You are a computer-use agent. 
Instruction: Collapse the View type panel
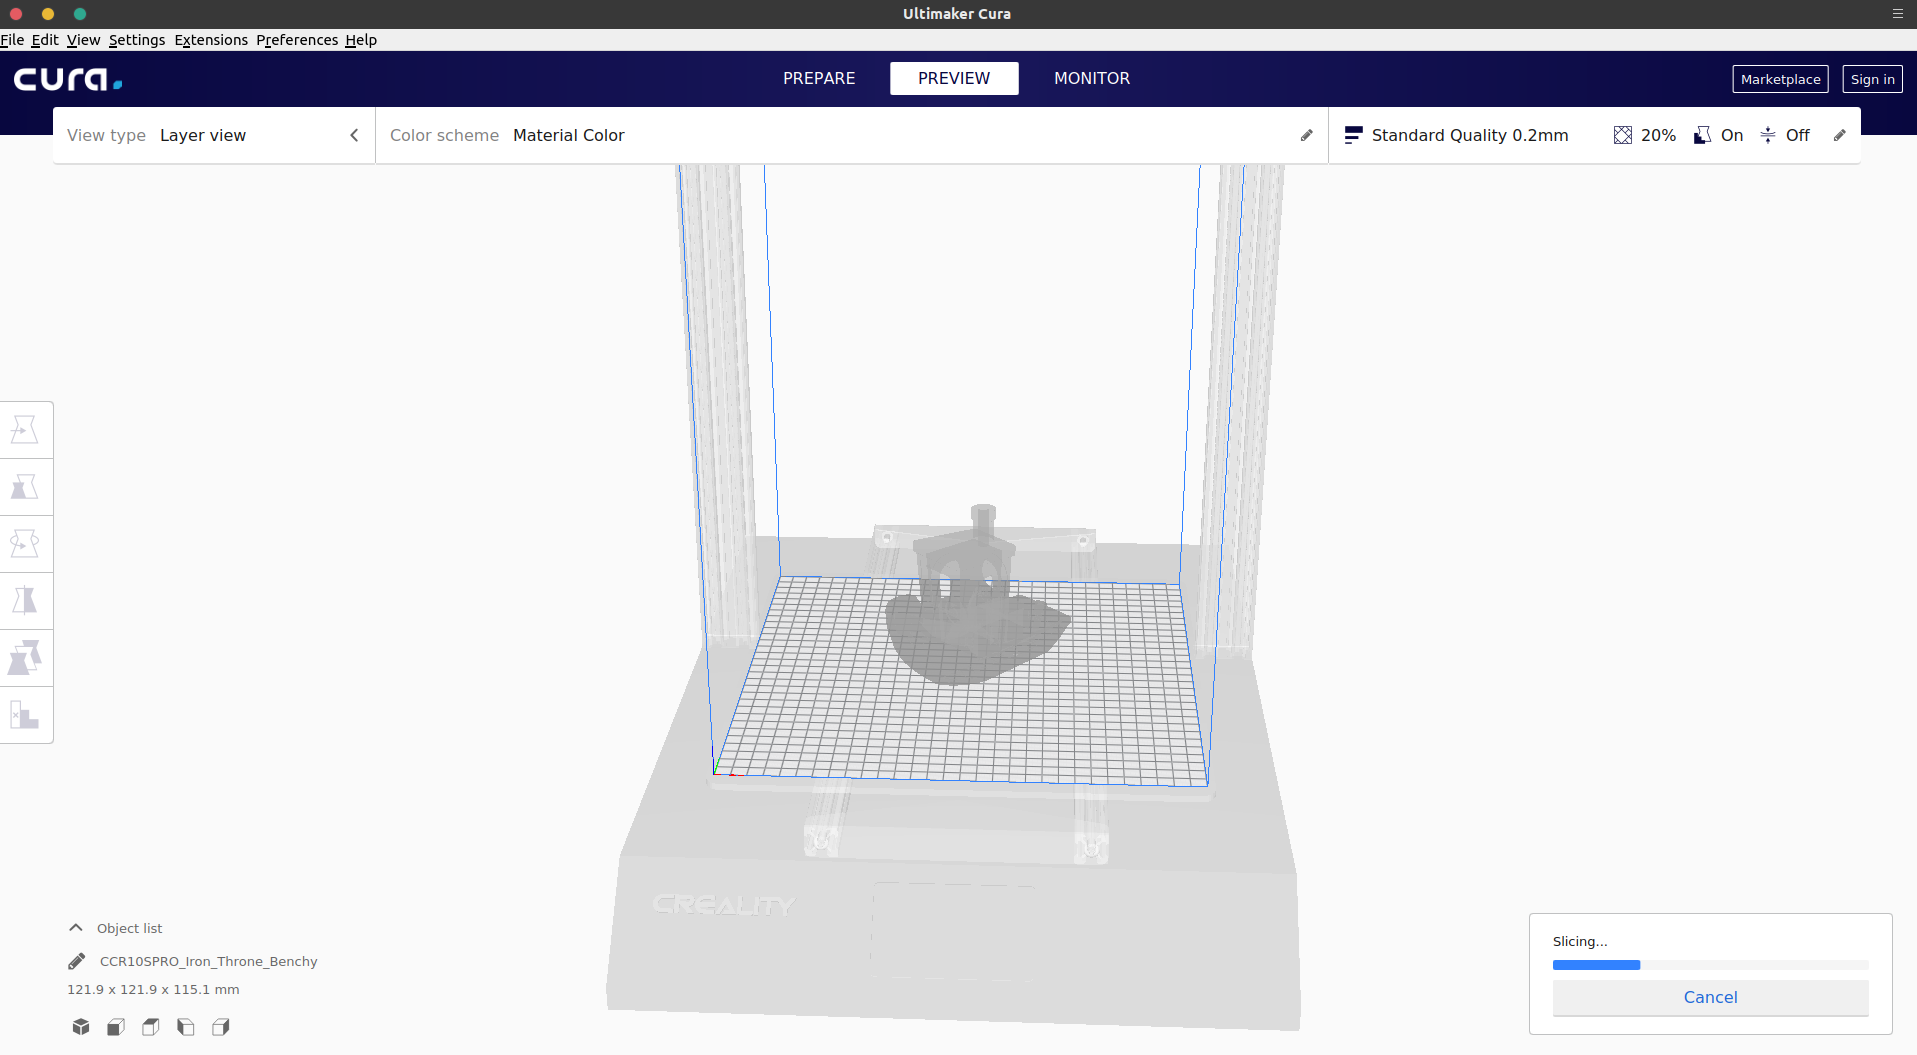[x=354, y=135]
